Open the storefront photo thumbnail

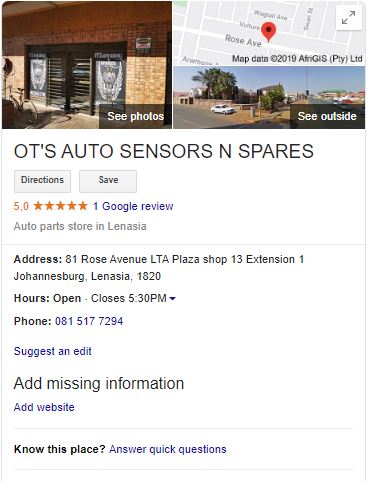87,65
